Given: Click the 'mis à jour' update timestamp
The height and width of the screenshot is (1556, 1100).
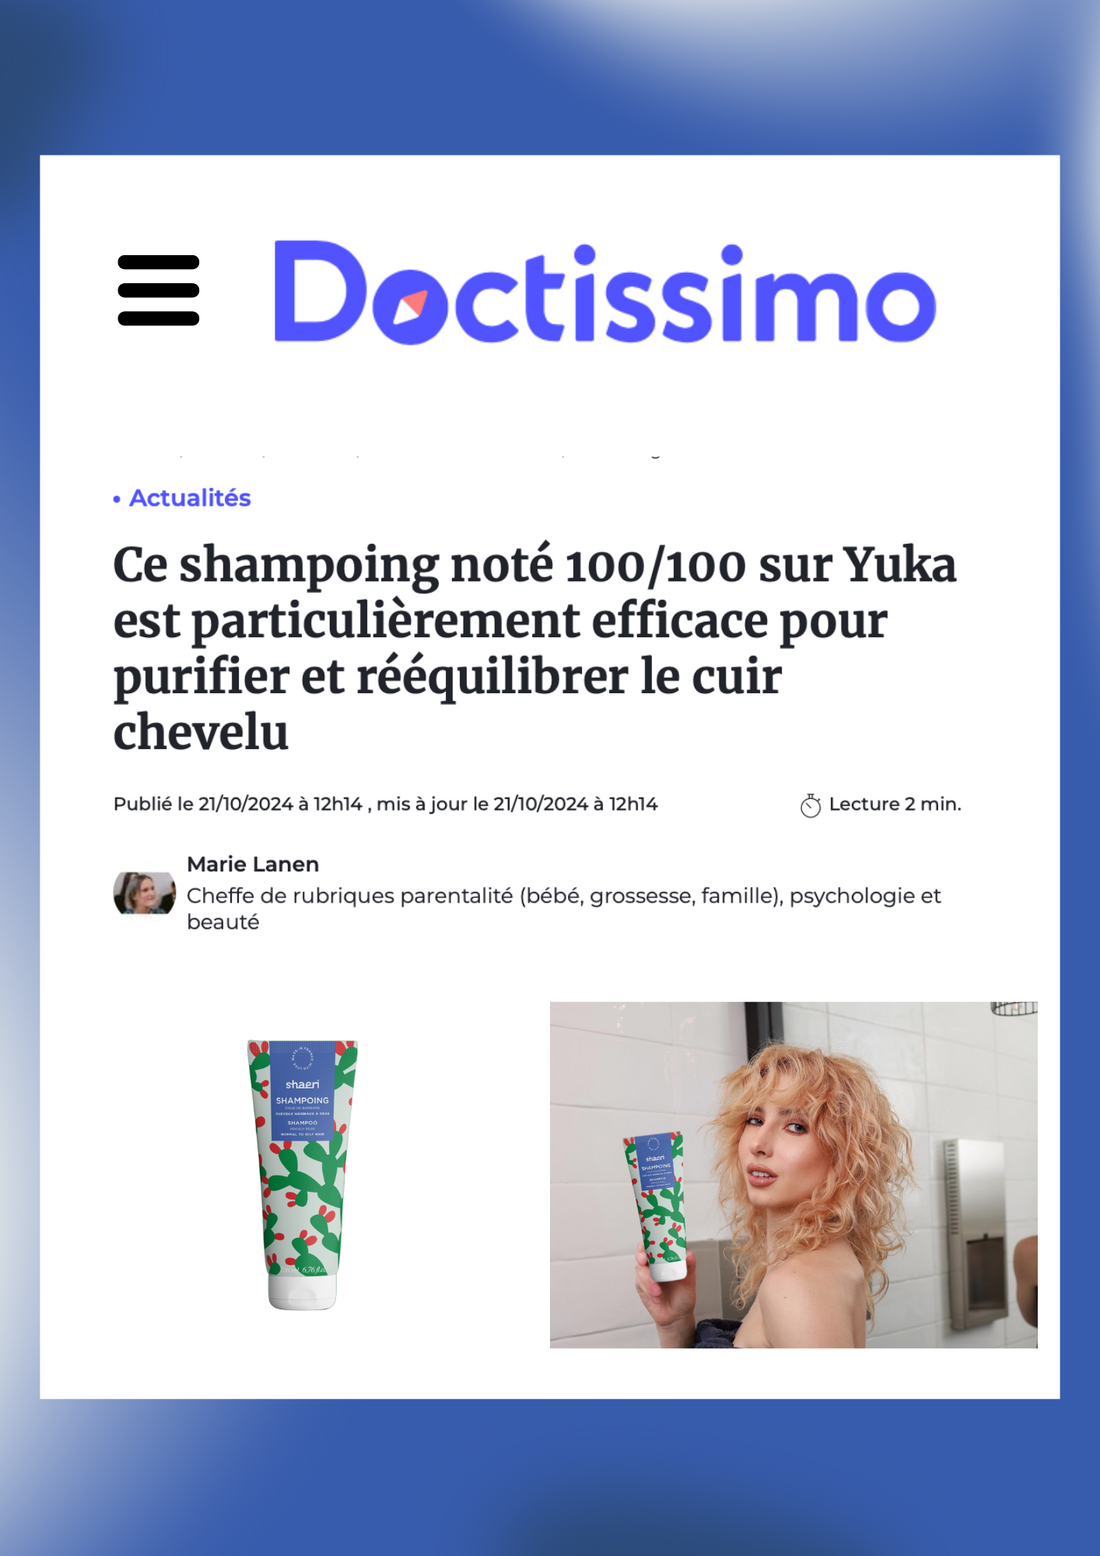Looking at the screenshot, I should pos(517,804).
